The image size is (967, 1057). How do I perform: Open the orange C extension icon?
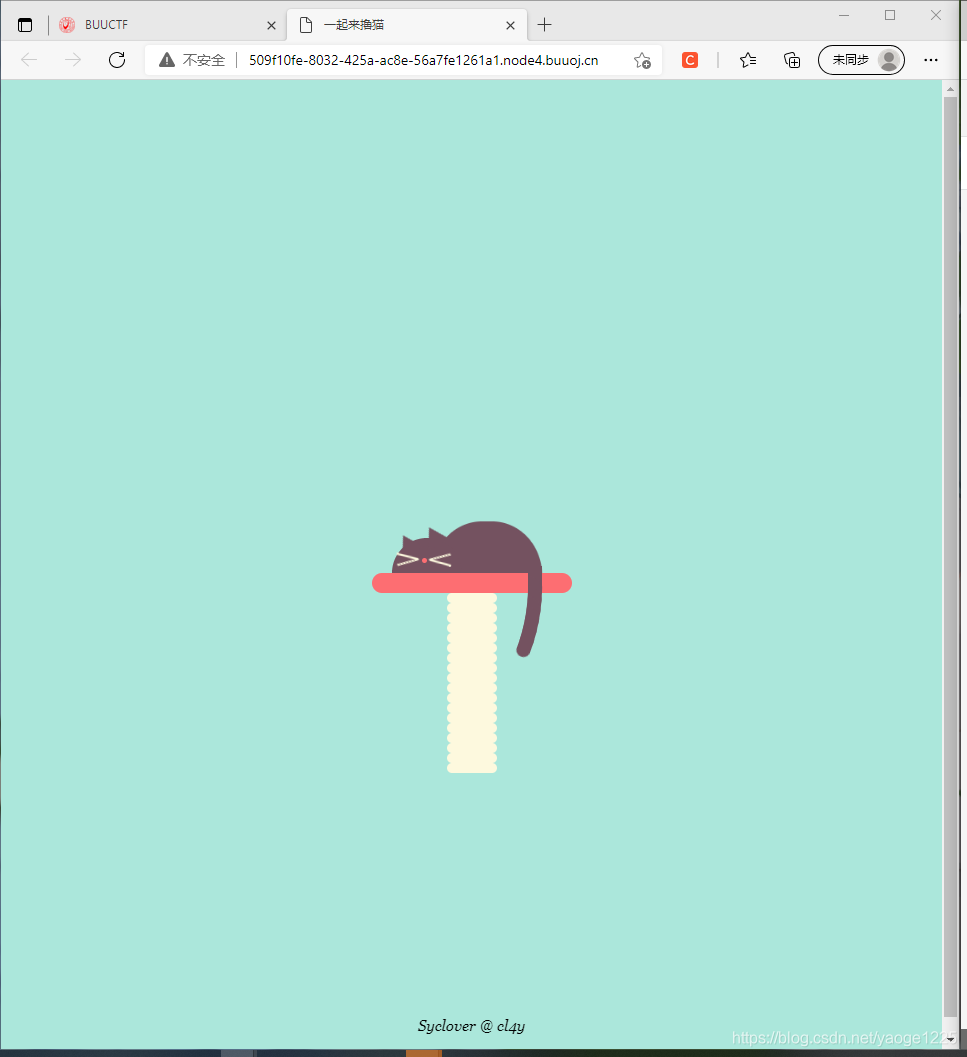point(690,60)
